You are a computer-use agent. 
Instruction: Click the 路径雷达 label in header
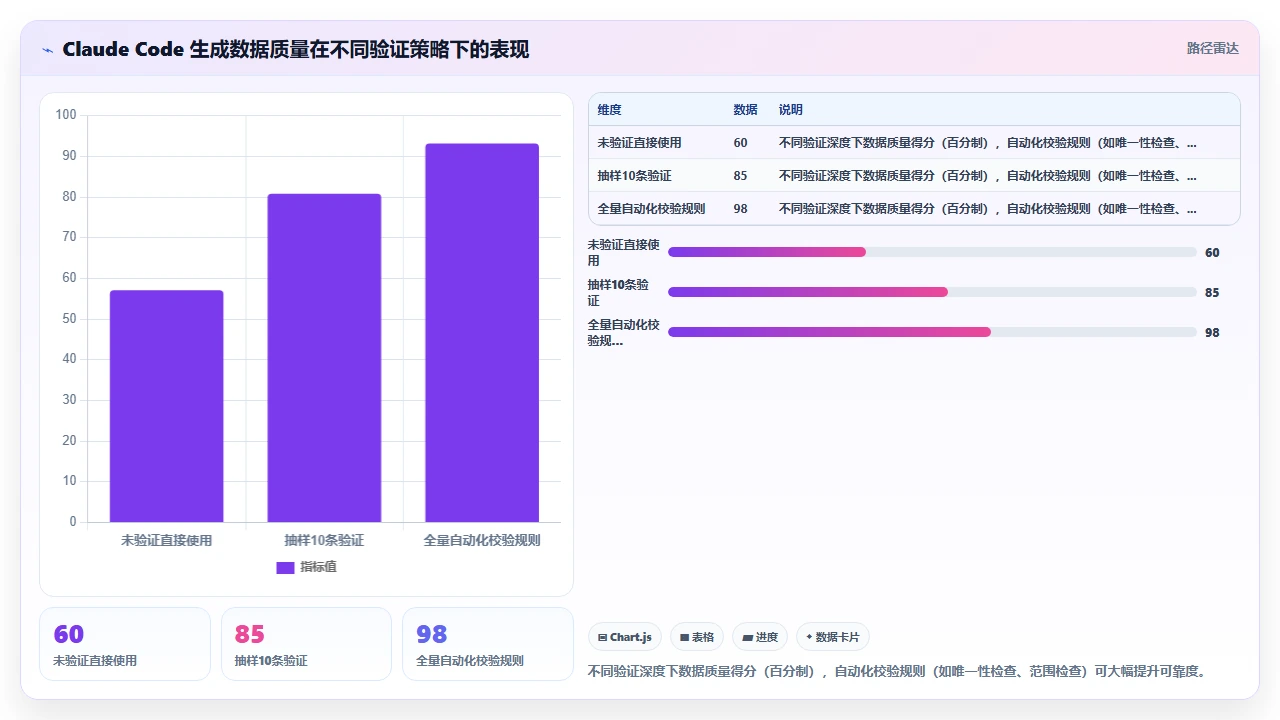(x=1212, y=48)
